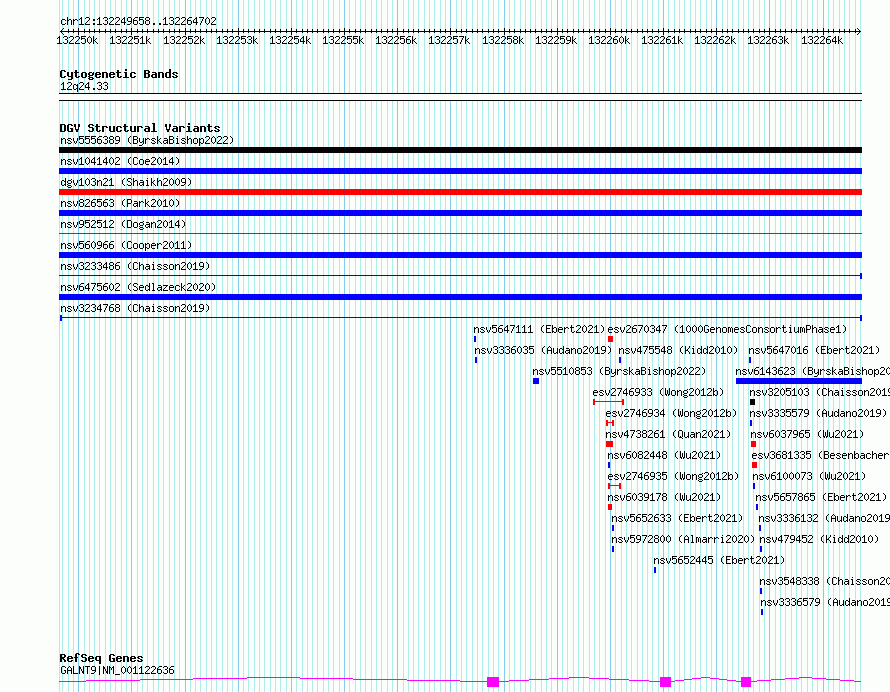Image resolution: width=890 pixels, height=692 pixels.
Task: Select nsv5647016 (Ebert2021) label
Action: pos(814,350)
